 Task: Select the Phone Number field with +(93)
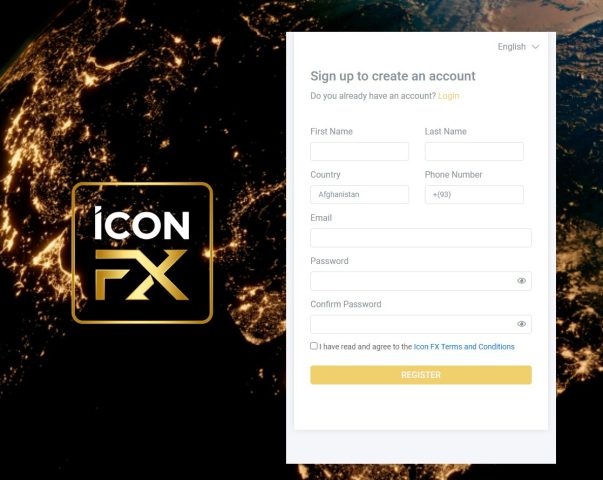[474, 195]
